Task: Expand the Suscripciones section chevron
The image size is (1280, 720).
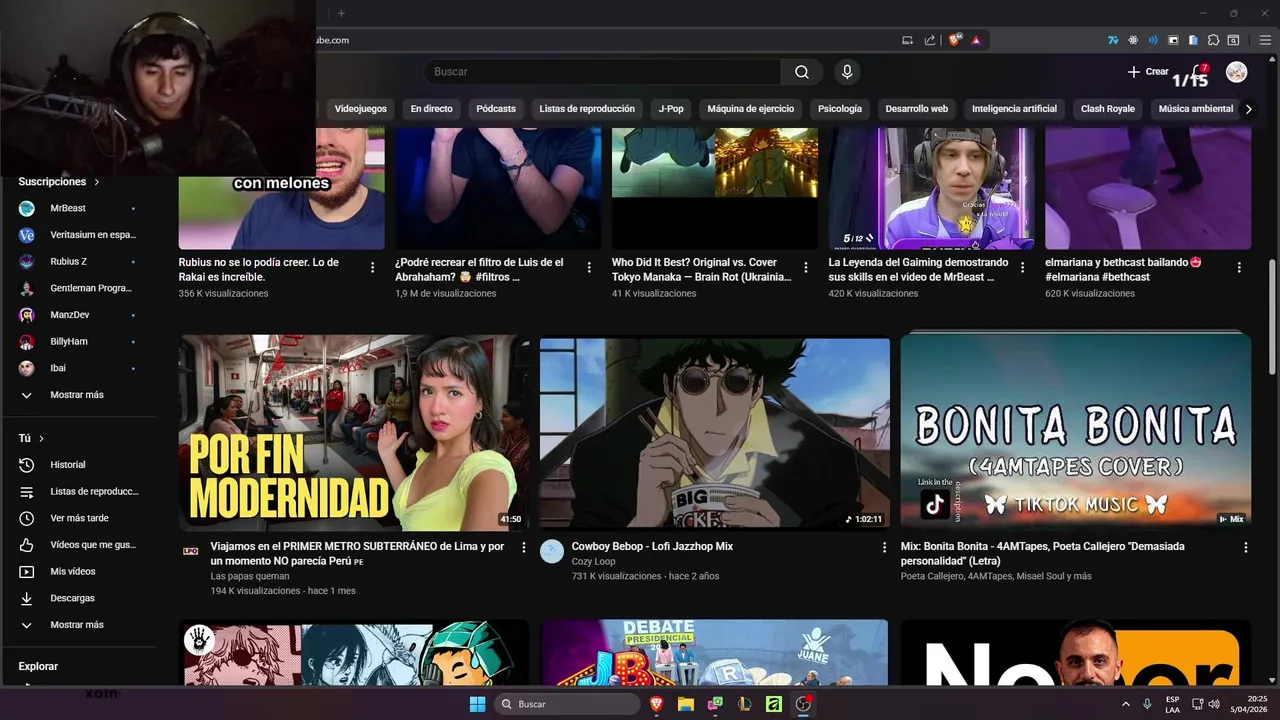Action: point(97,182)
